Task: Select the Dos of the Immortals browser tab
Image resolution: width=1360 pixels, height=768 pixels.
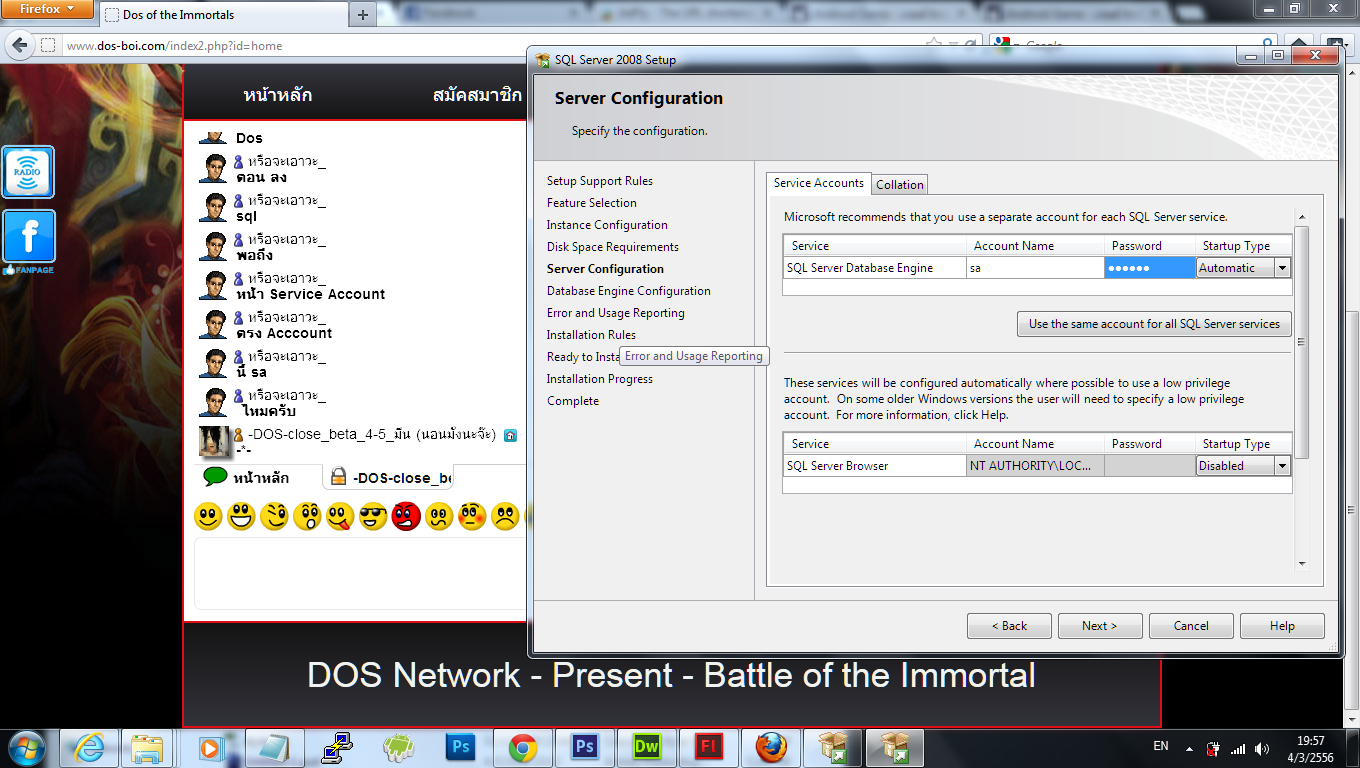Action: [x=223, y=15]
